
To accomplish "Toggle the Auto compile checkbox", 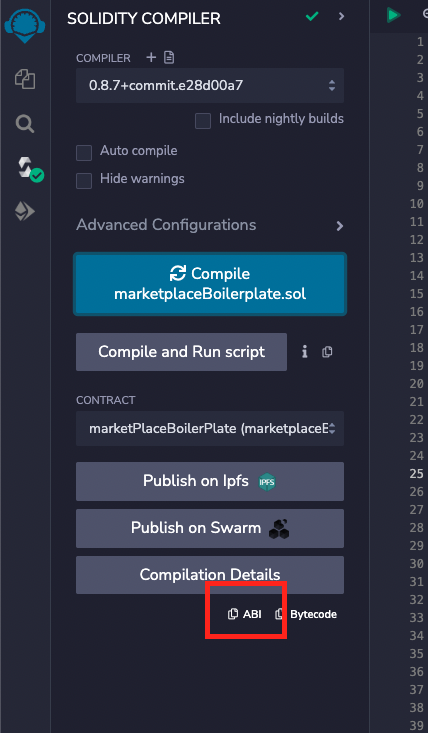I will (84, 153).
